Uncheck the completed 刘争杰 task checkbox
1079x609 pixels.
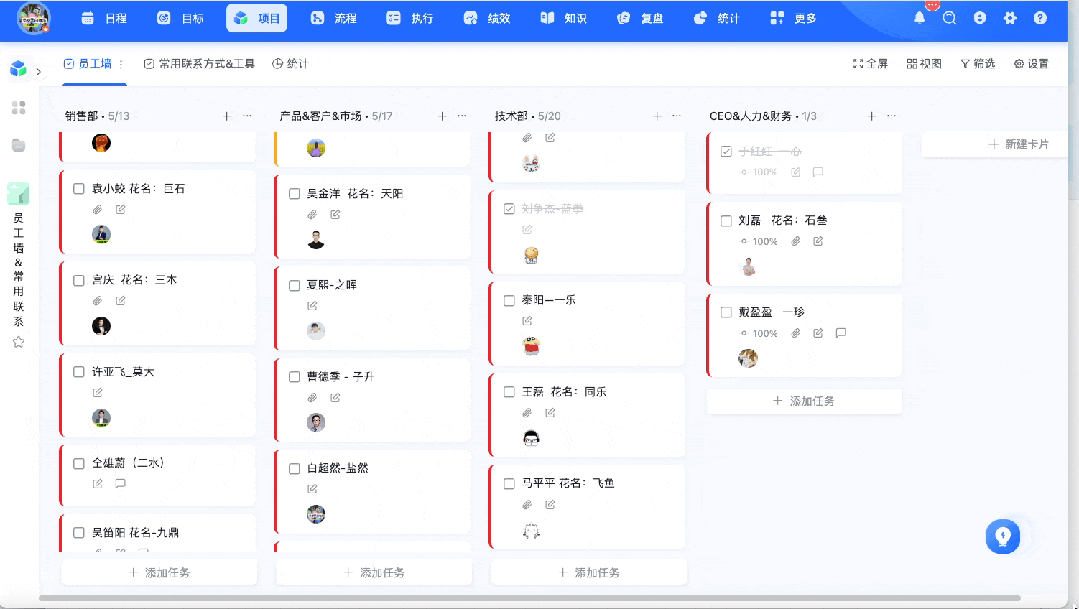[509, 209]
